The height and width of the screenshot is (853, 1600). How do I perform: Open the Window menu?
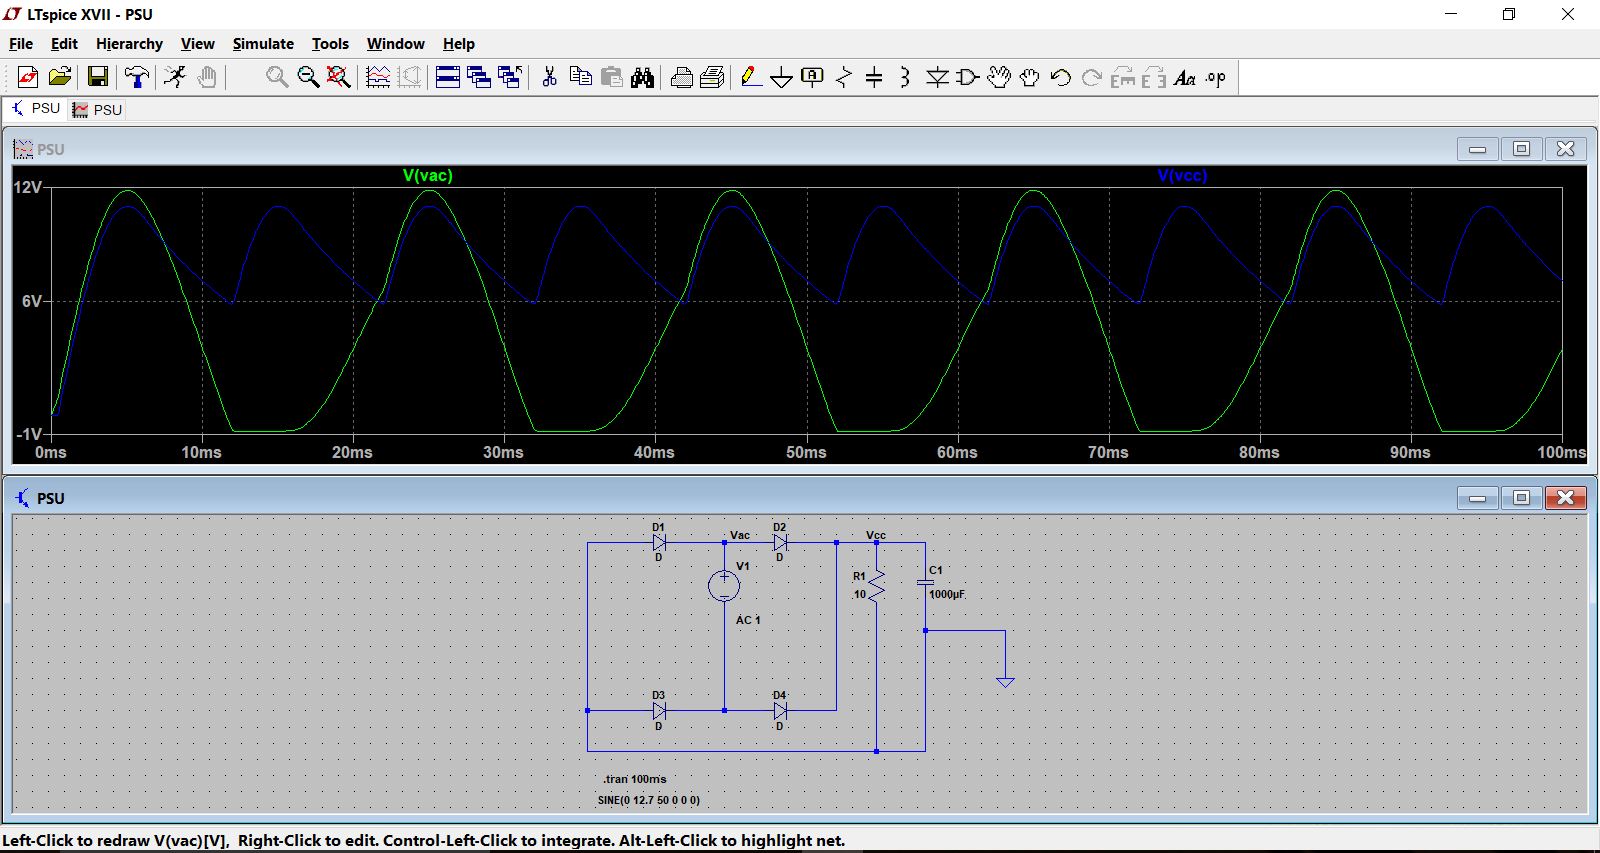click(395, 44)
